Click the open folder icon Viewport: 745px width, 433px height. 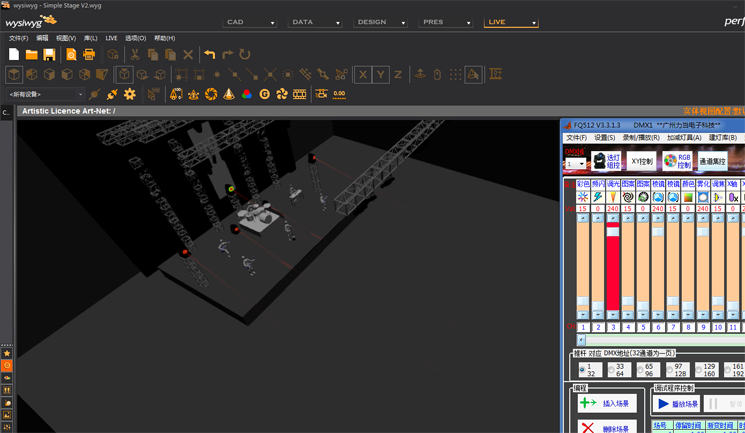click(31, 55)
